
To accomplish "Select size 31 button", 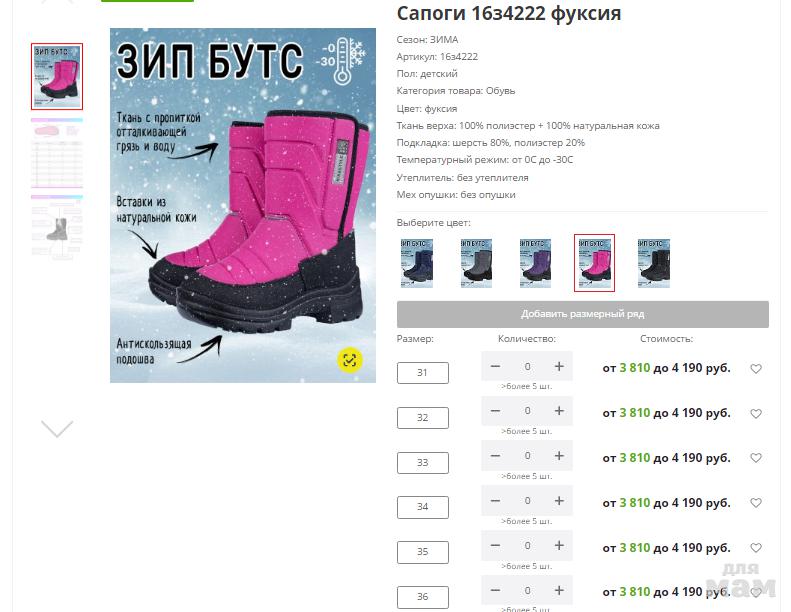I will pos(423,373).
